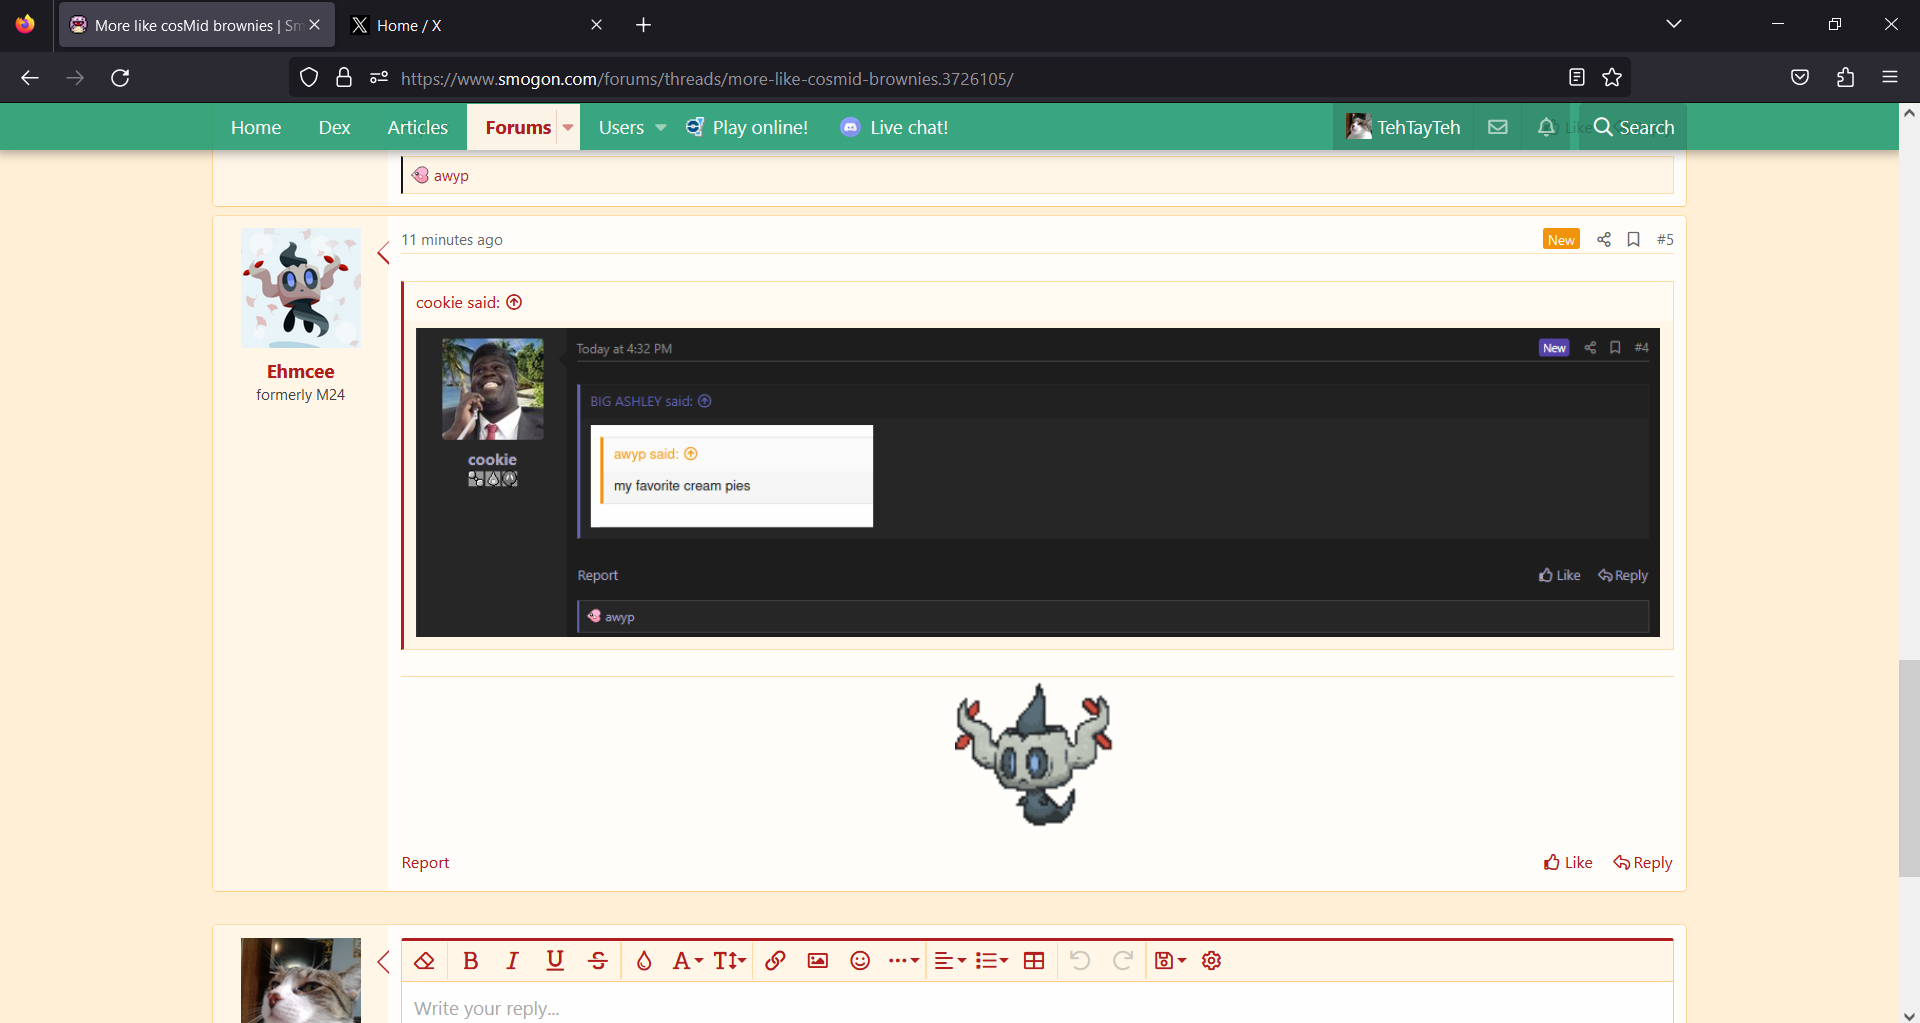Click the Write your reply text field
This screenshot has height=1023, width=1920.
point(1037,1004)
